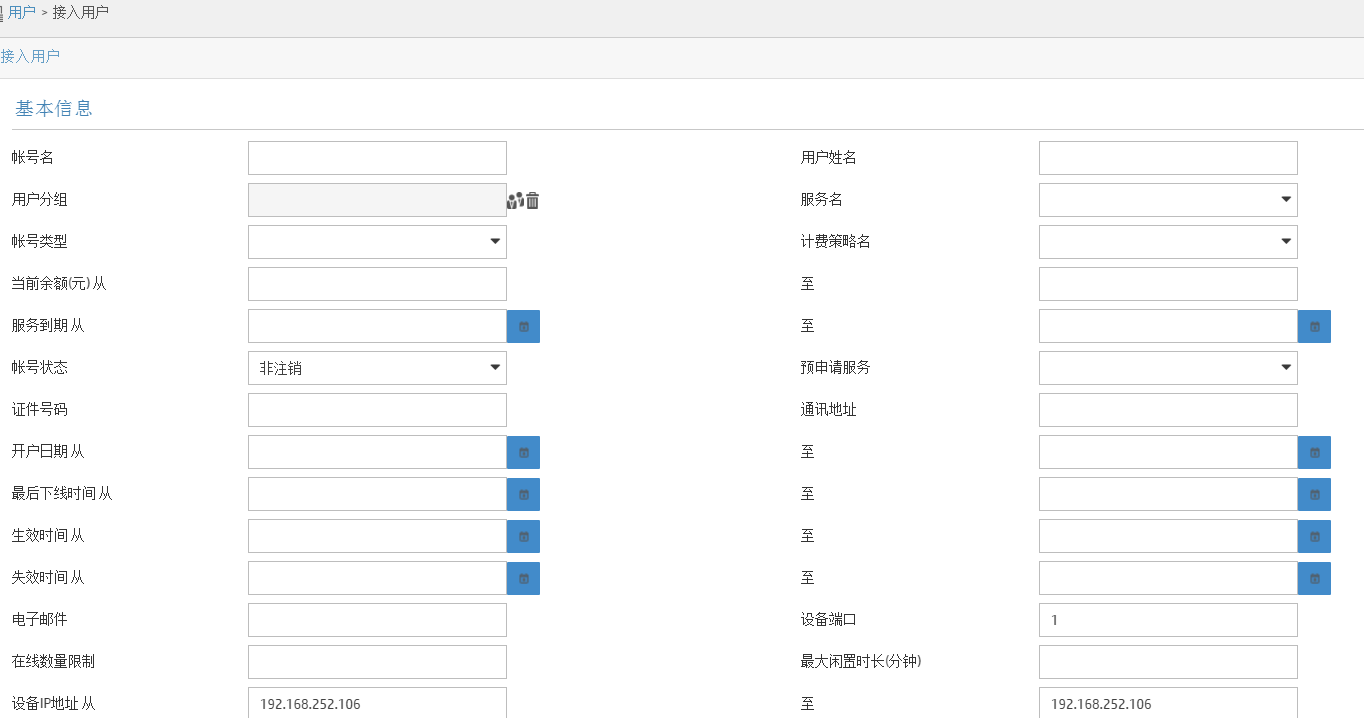Viewport: 1364px width, 718px height.
Task: Click the 生效时间从 date text box
Action: pyautogui.click(x=377, y=536)
